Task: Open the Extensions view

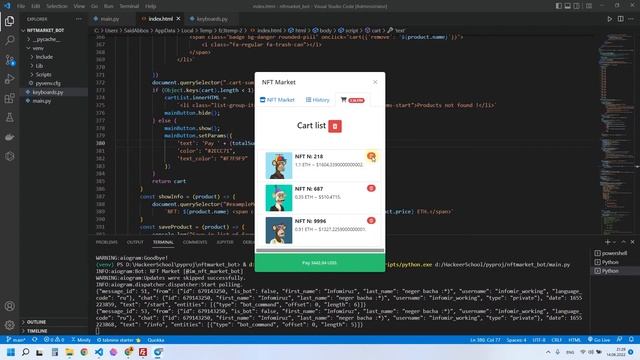Action: tap(10, 98)
